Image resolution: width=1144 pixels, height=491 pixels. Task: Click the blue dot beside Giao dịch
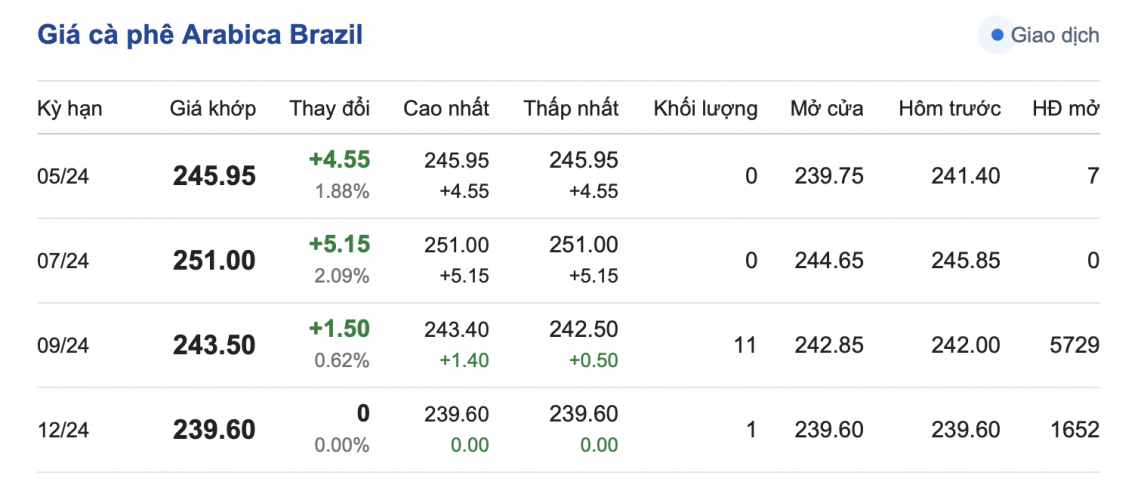point(996,36)
